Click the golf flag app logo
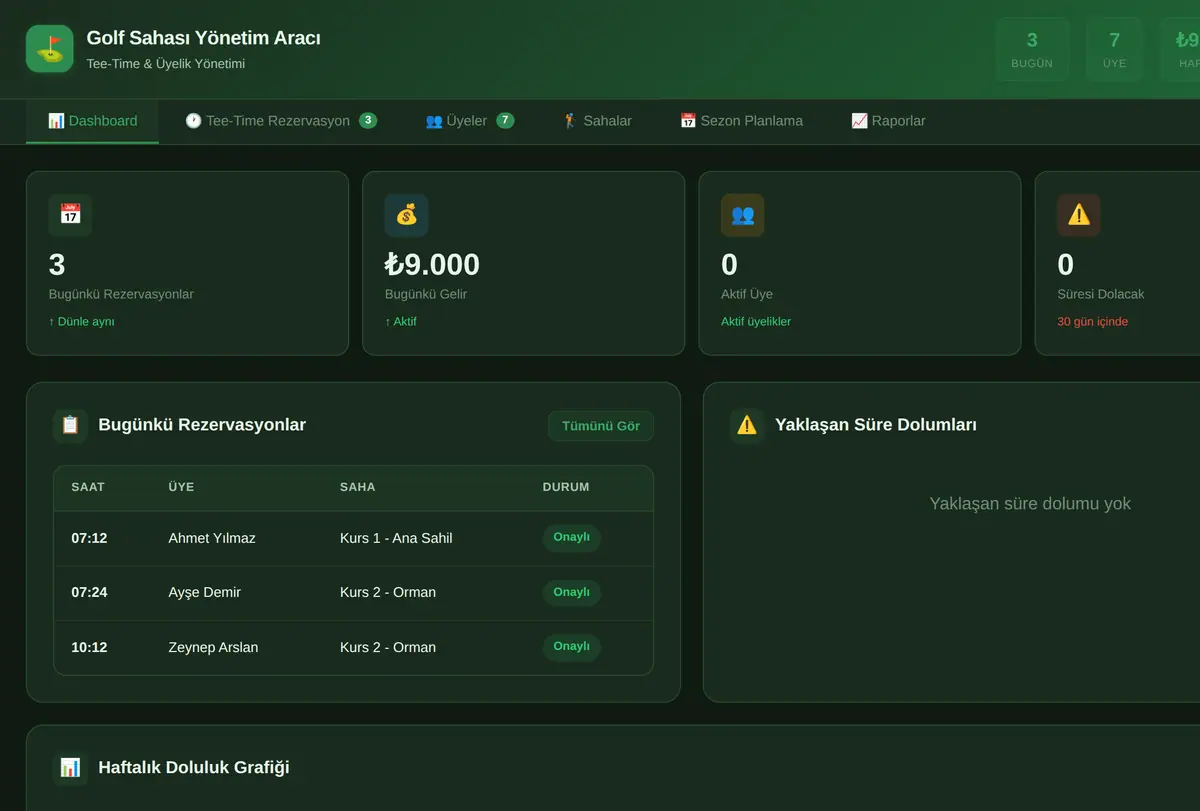Image resolution: width=1200 pixels, height=811 pixels. click(50, 49)
